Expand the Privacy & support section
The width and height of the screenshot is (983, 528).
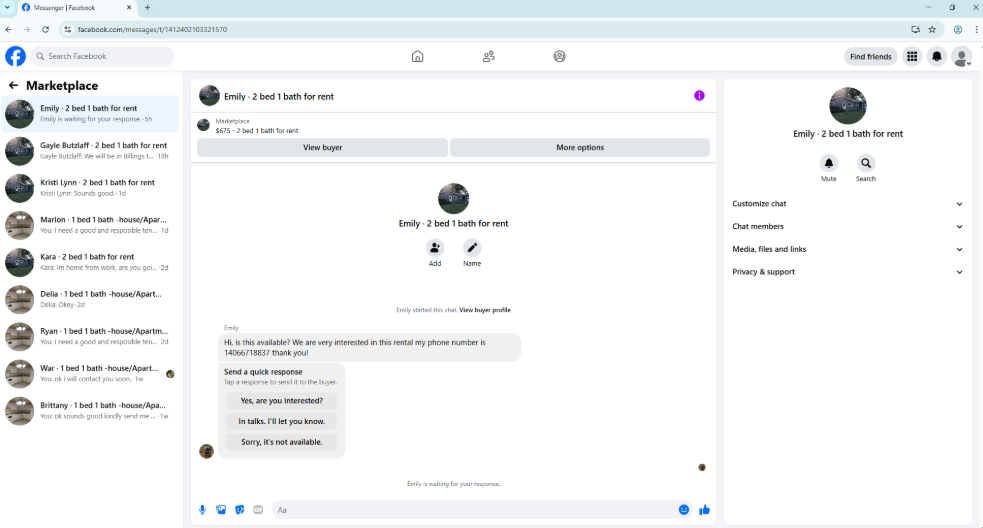[847, 272]
